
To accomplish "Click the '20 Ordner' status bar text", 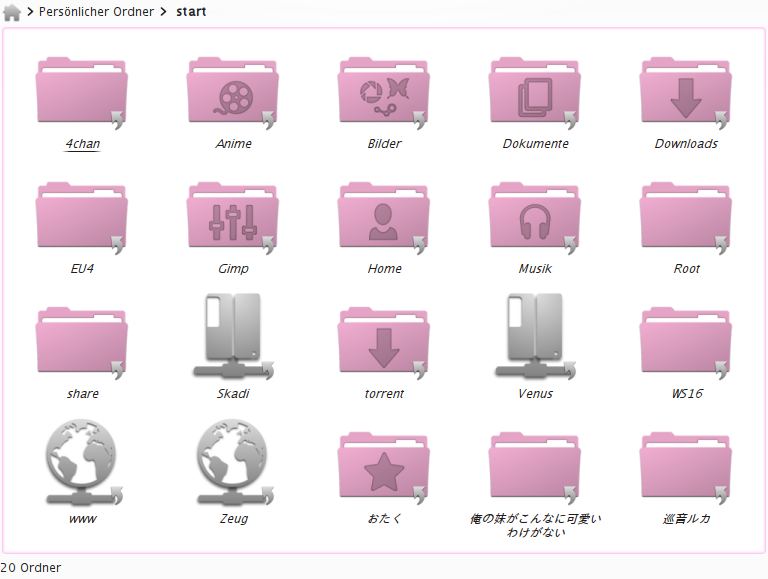I will pyautogui.click(x=30, y=567).
